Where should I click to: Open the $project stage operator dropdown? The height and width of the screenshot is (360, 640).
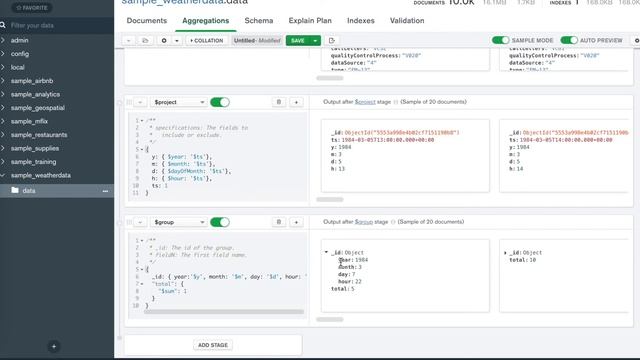coord(178,102)
